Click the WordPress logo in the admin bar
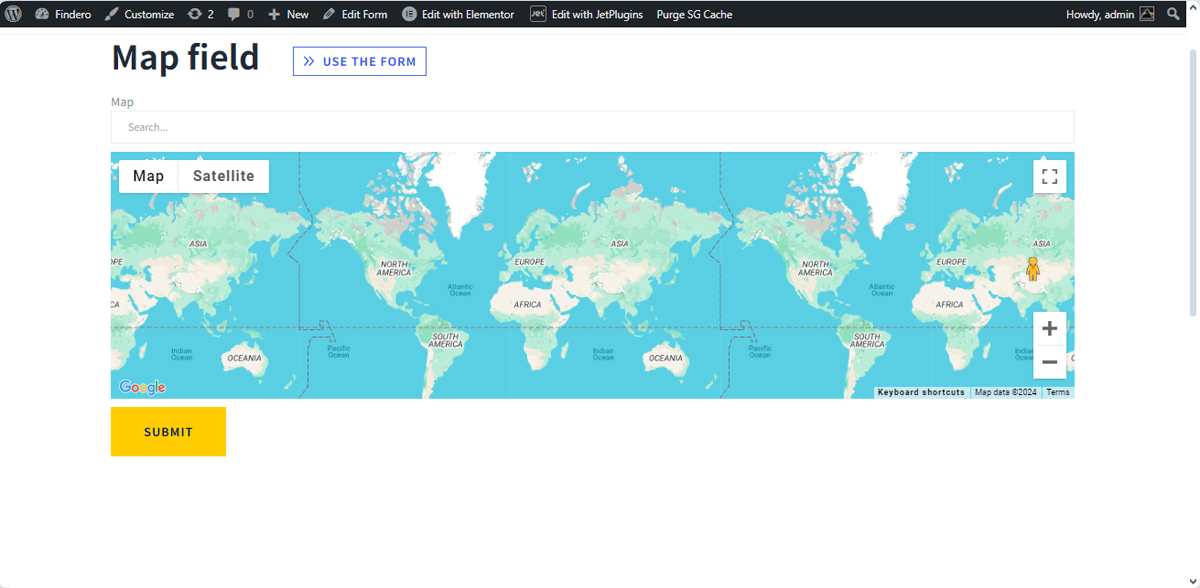The height and width of the screenshot is (588, 1200). point(11,14)
